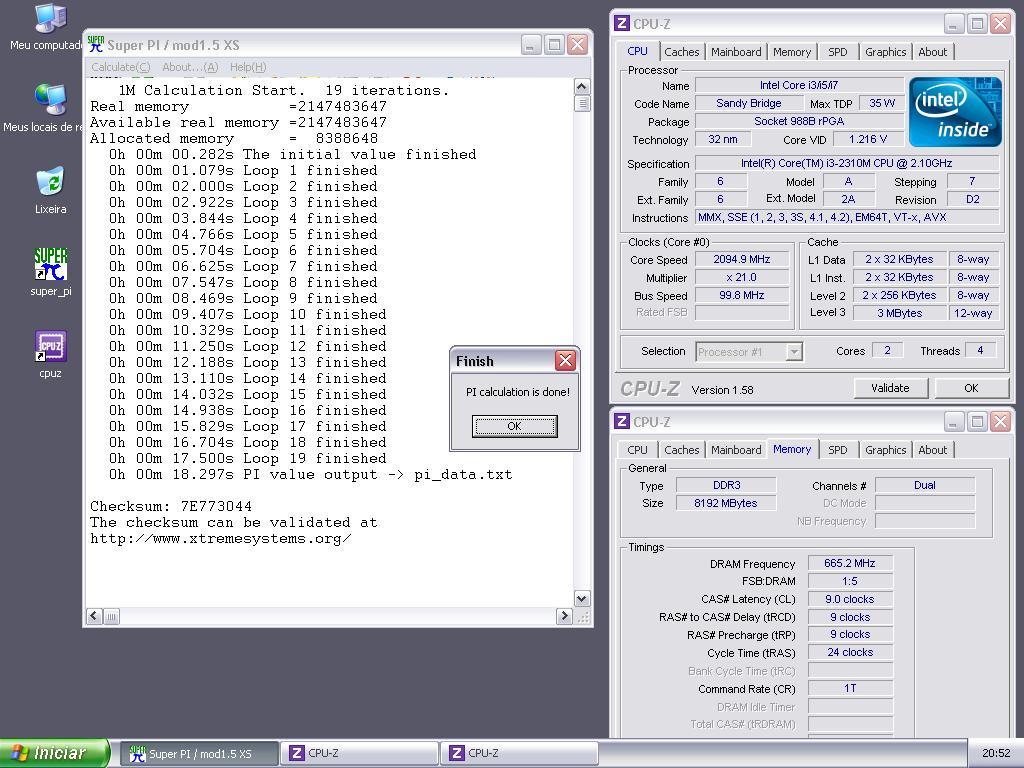Click the DRAM Frequency value 665.2 MHz
Image resolution: width=1024 pixels, height=768 pixels.
coord(850,563)
